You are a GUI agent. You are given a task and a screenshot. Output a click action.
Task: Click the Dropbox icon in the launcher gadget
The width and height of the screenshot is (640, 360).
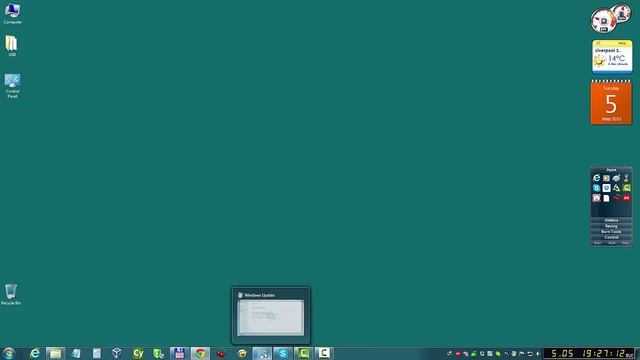pyautogui.click(x=607, y=188)
